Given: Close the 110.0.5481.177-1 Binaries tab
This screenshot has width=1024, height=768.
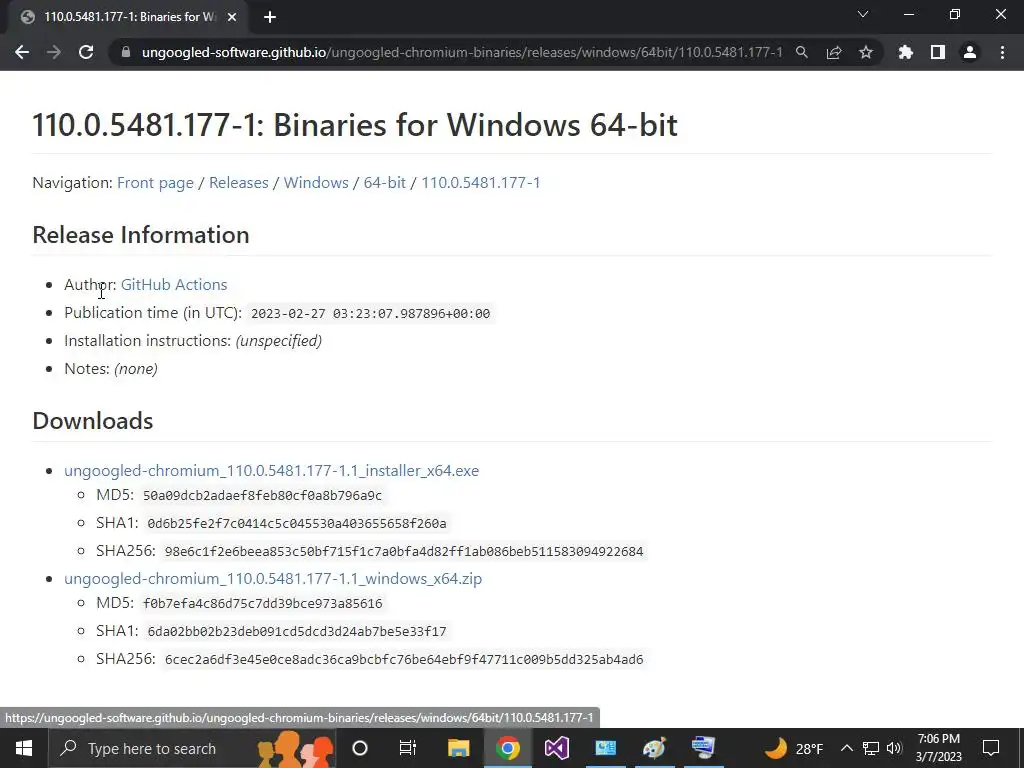Looking at the screenshot, I should coord(231,17).
